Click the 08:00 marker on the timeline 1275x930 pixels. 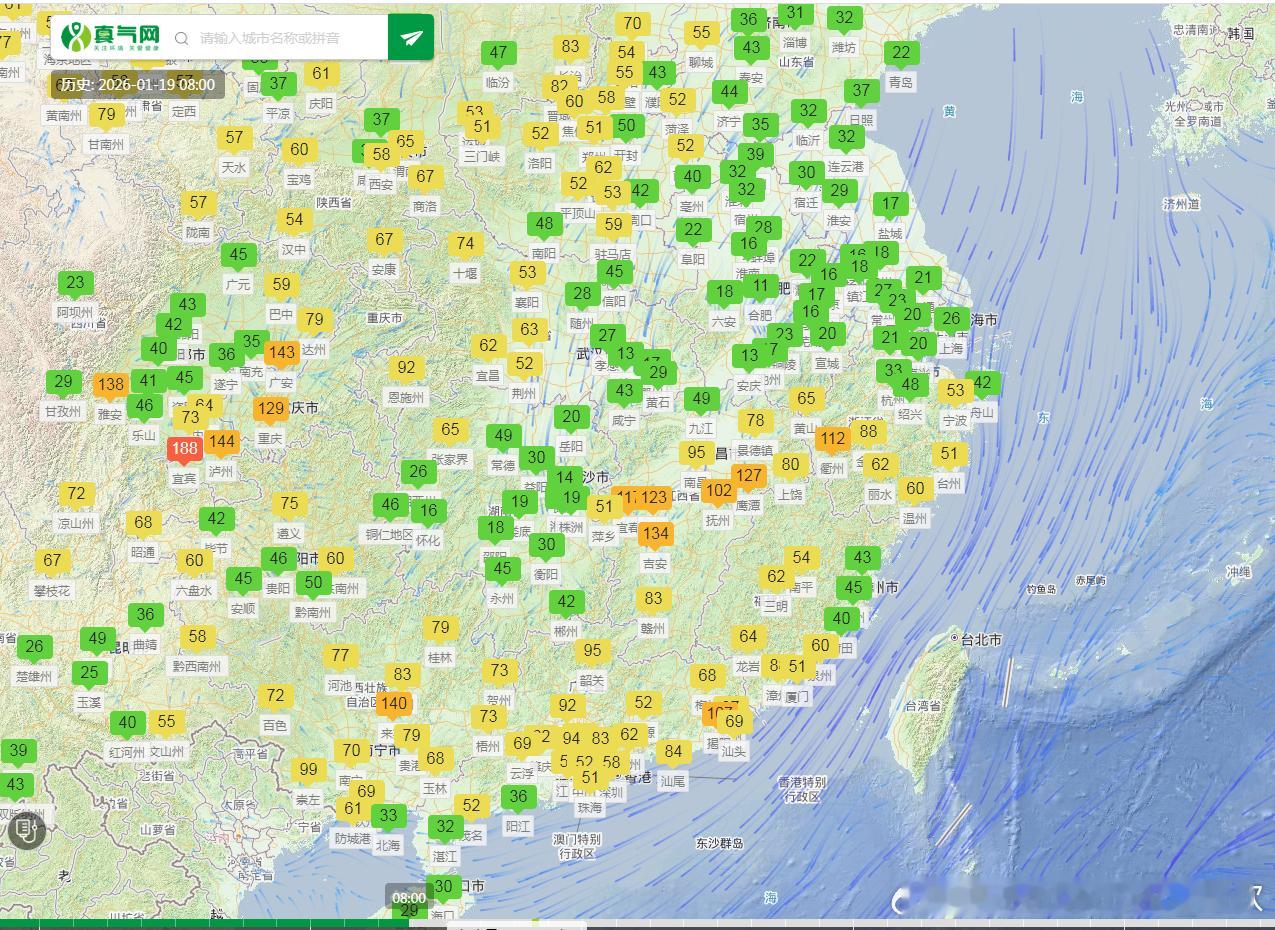(x=409, y=897)
